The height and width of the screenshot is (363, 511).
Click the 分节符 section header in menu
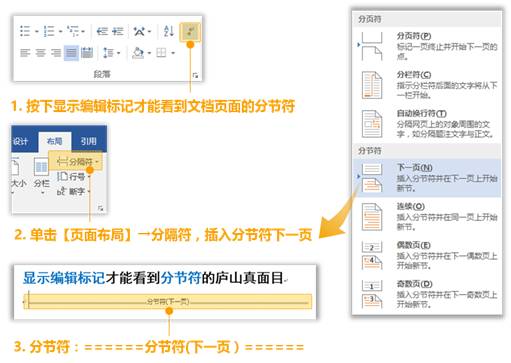370,151
